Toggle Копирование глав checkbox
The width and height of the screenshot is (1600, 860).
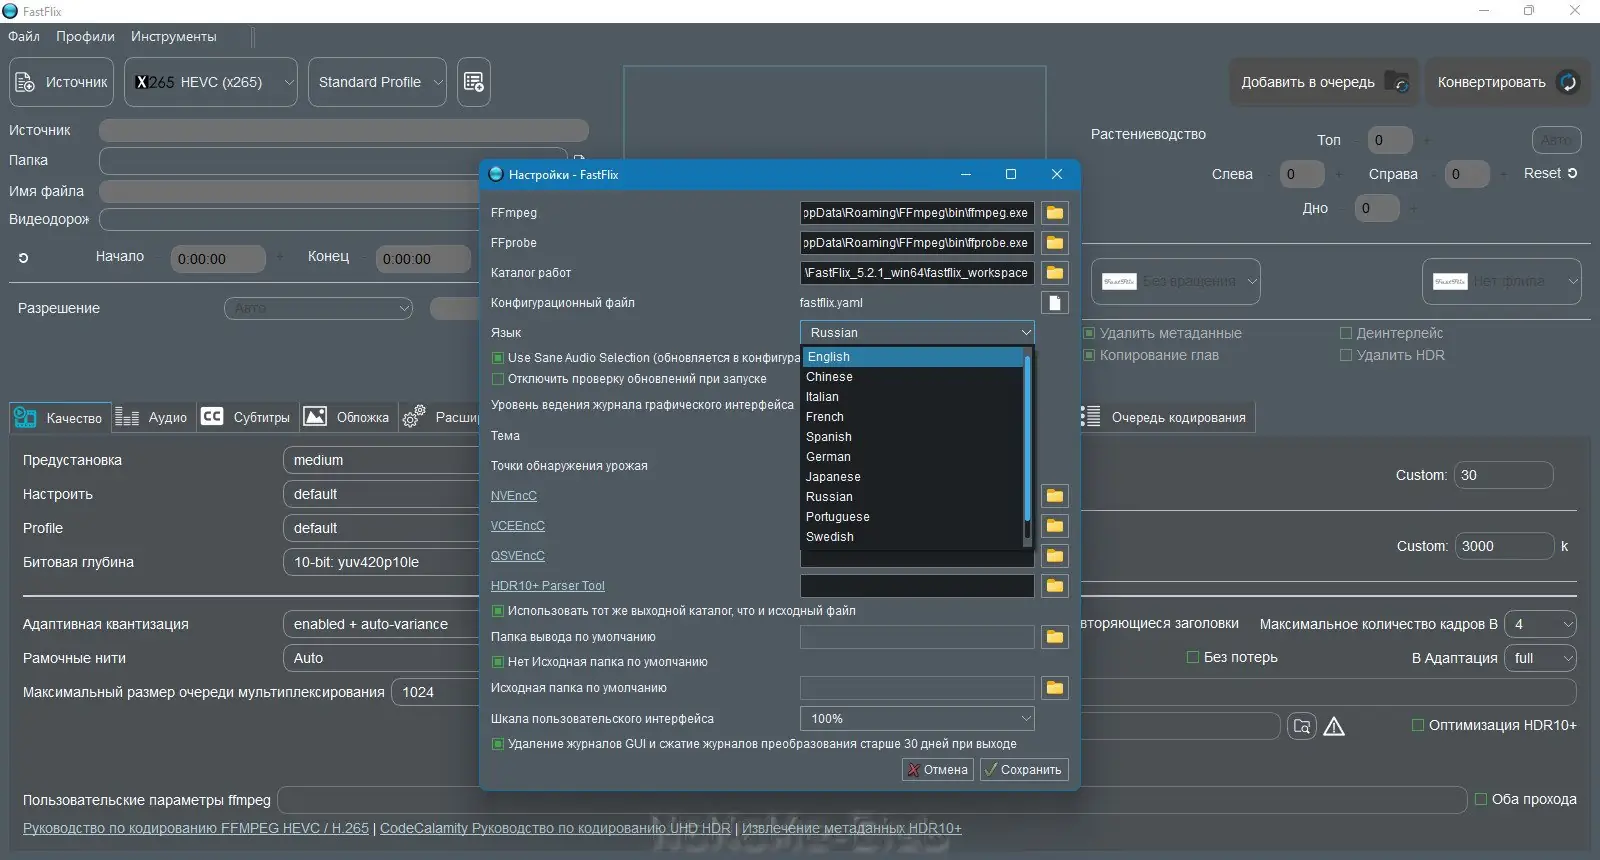(1090, 355)
